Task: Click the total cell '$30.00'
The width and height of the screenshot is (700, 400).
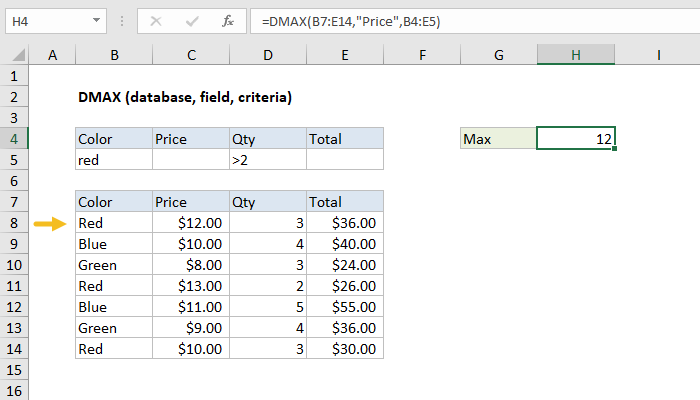Action: [x=345, y=349]
